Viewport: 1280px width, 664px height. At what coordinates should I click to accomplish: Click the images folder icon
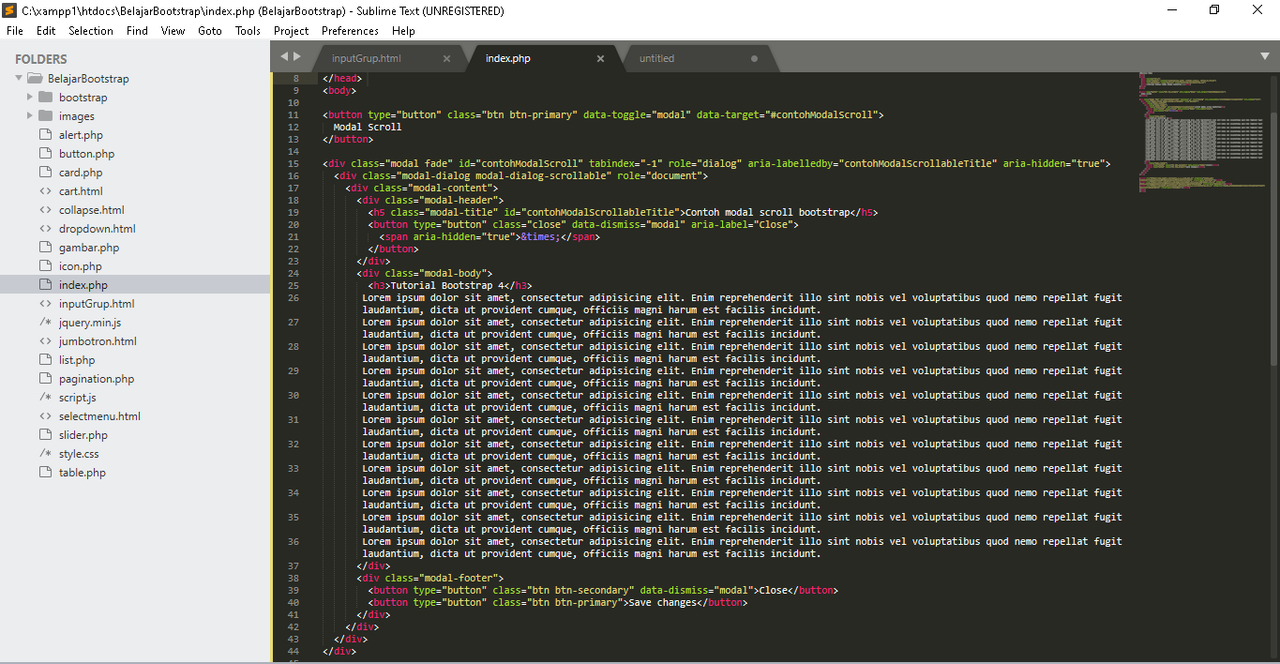[x=45, y=116]
